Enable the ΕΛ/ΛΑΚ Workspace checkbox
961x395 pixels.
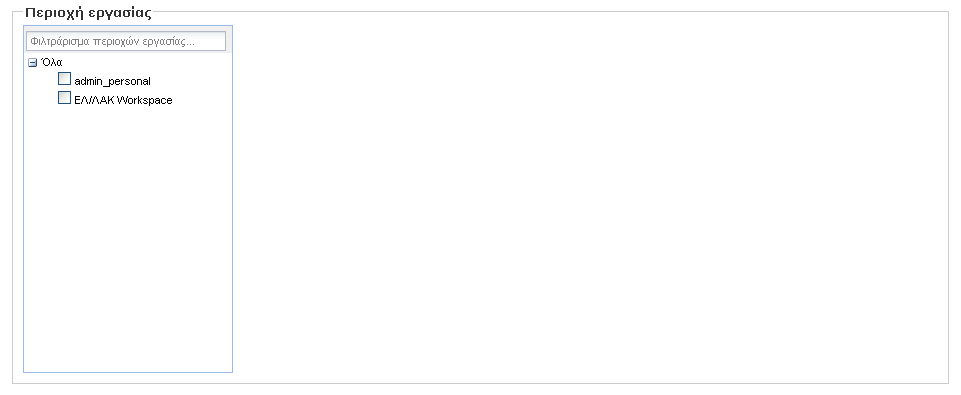coord(64,98)
